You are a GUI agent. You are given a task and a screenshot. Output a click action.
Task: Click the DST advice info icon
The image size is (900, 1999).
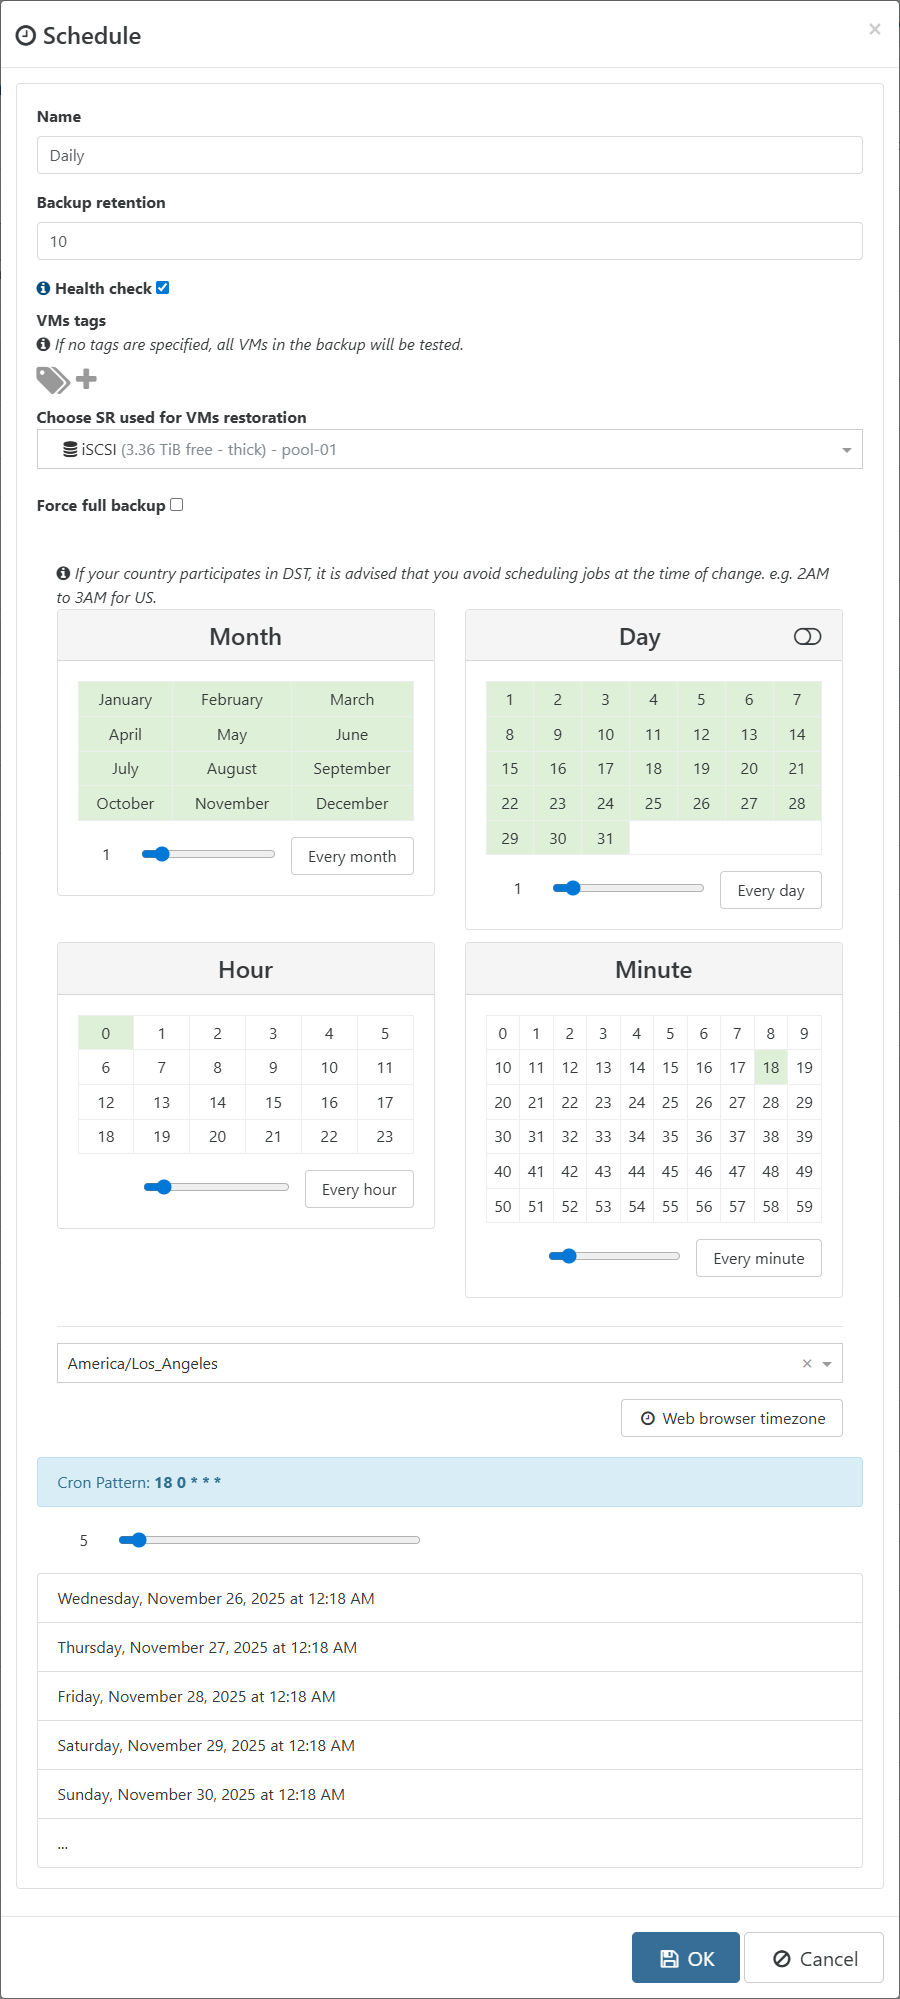coord(63,574)
